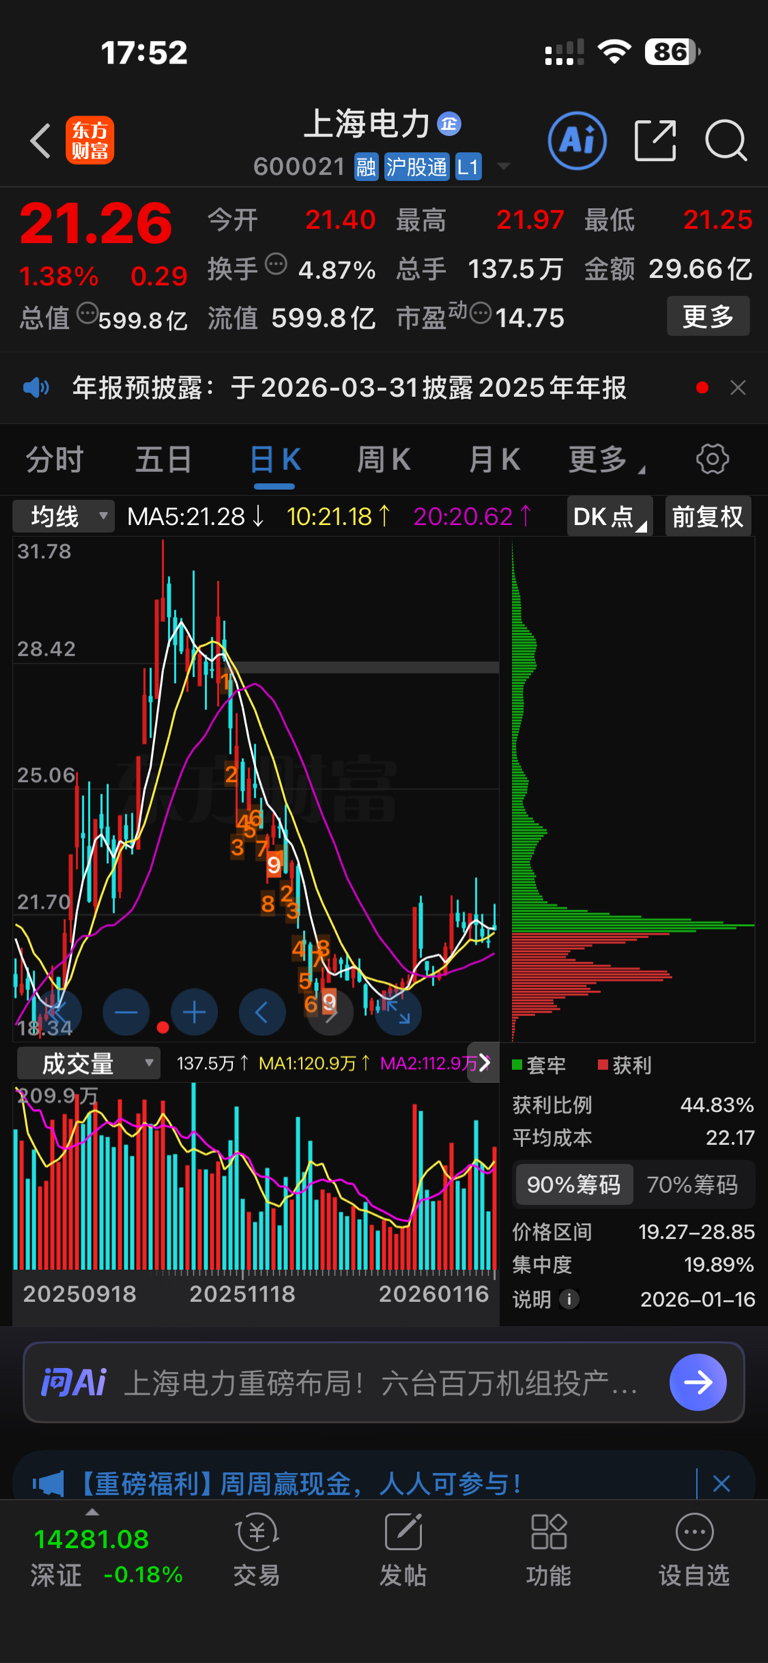Open the DK点 dropdown

click(609, 516)
